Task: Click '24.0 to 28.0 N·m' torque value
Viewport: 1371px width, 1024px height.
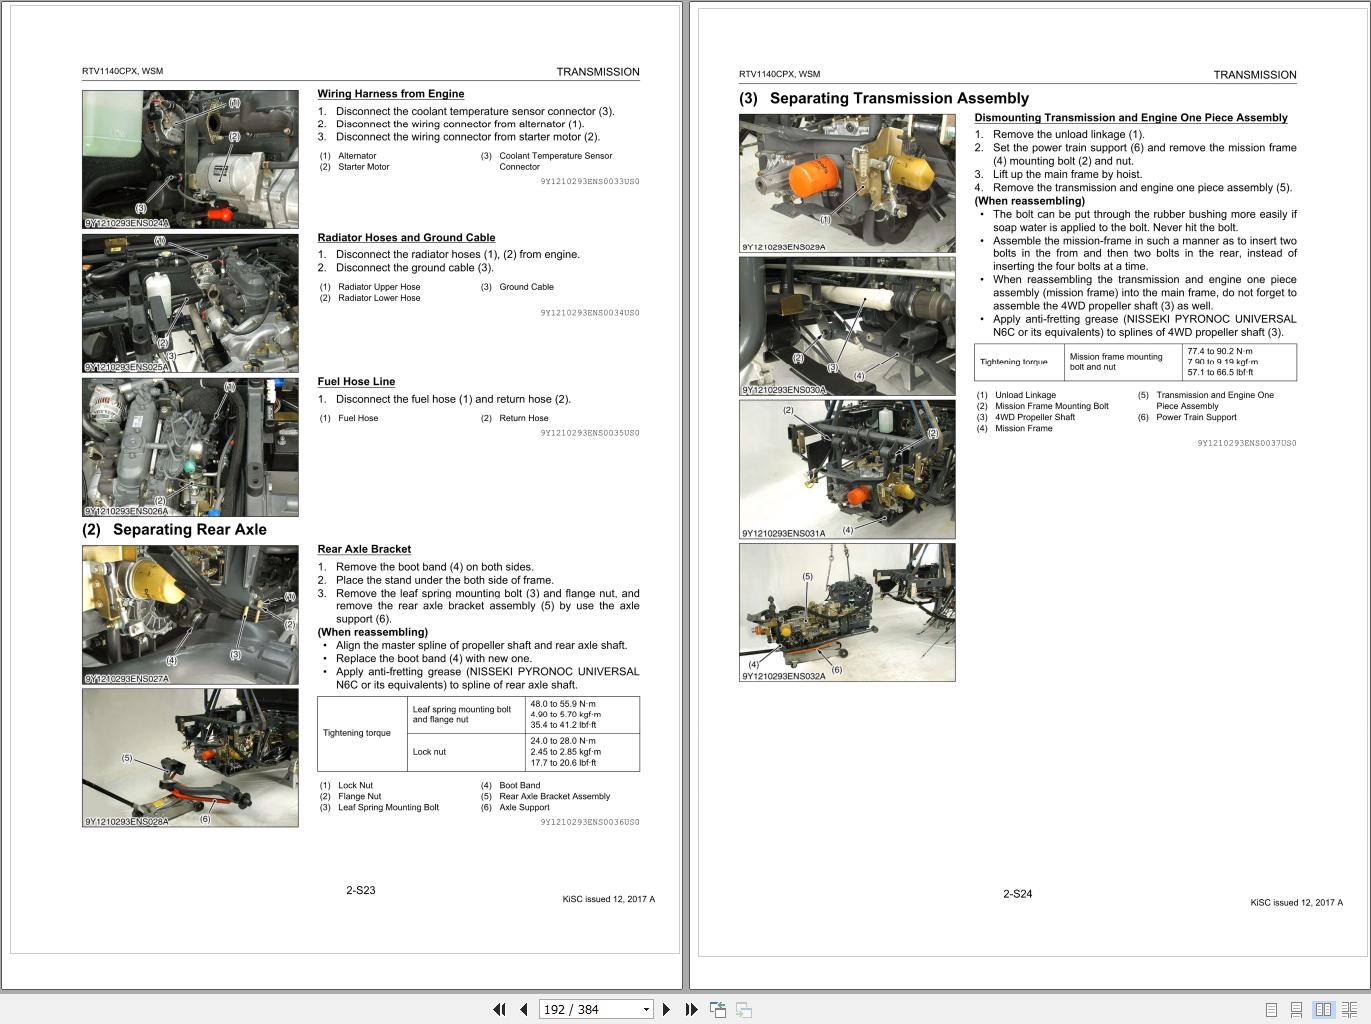Action: [x=563, y=741]
